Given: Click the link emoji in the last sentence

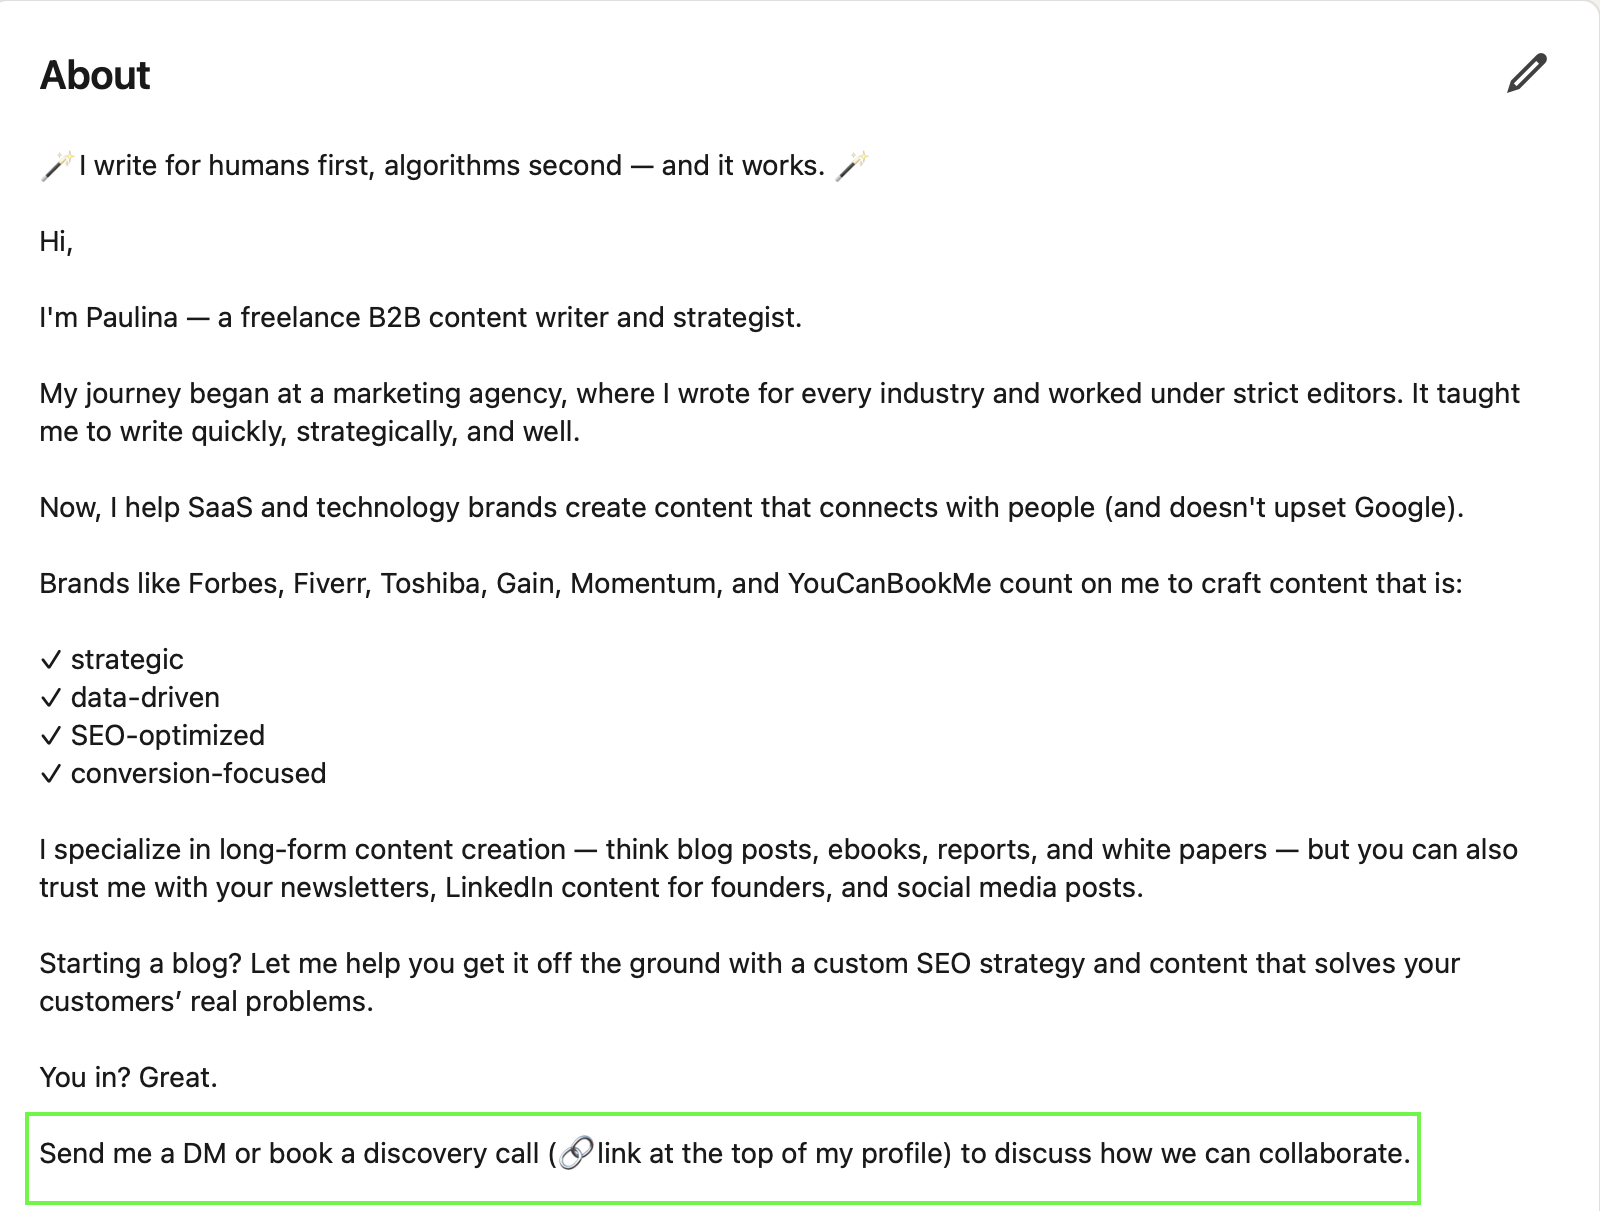Looking at the screenshot, I should click(575, 1154).
